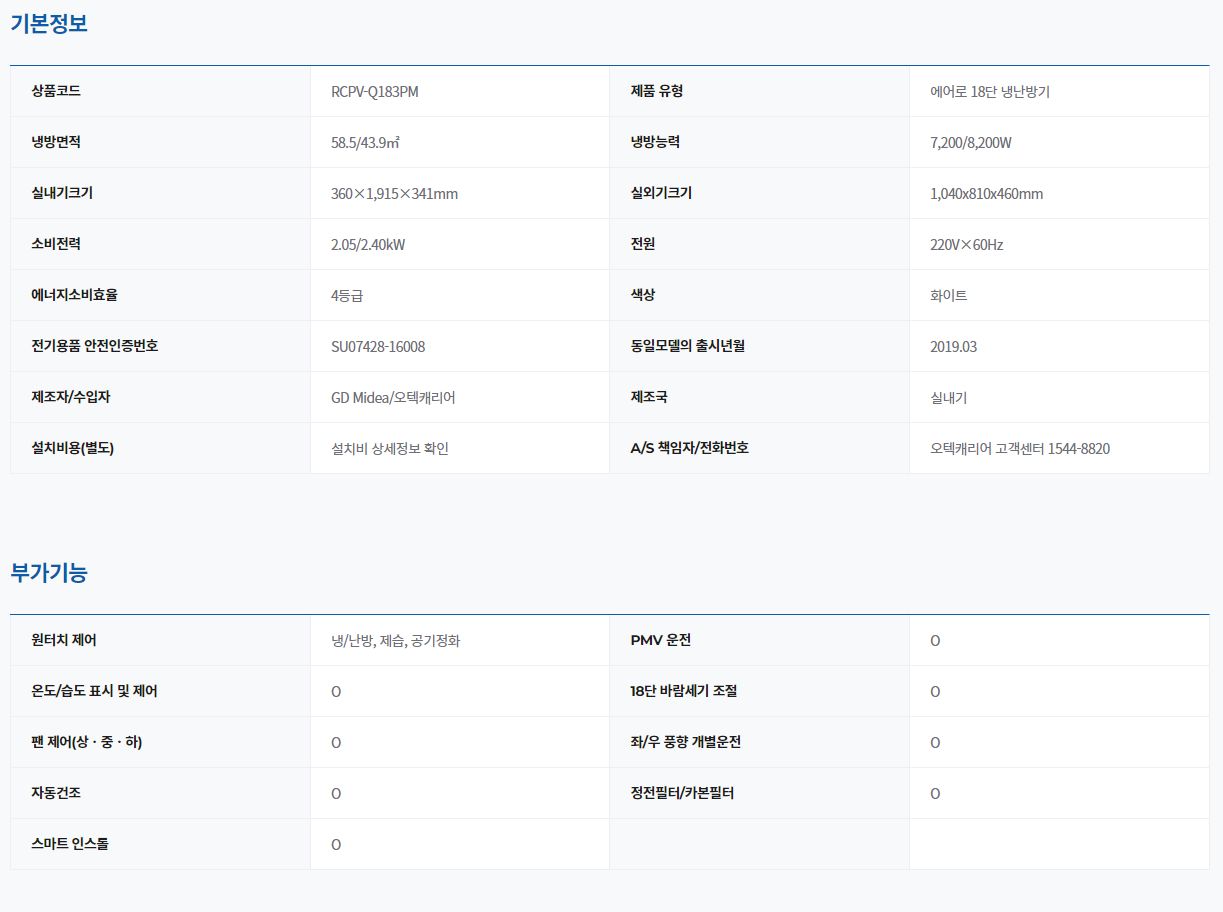Click the indoor unit size 360×1,915×341mm
Screen dimensions: 1223x912
point(394,194)
